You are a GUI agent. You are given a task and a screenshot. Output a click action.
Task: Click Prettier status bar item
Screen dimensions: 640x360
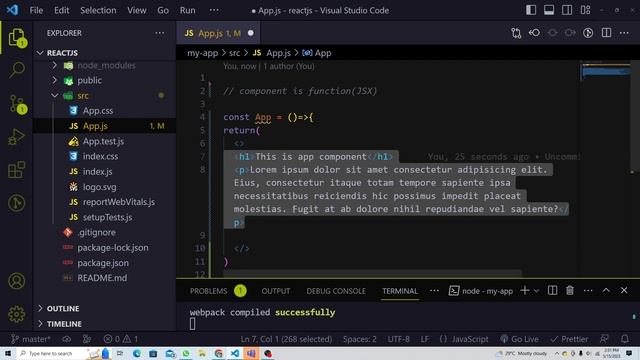(569, 339)
